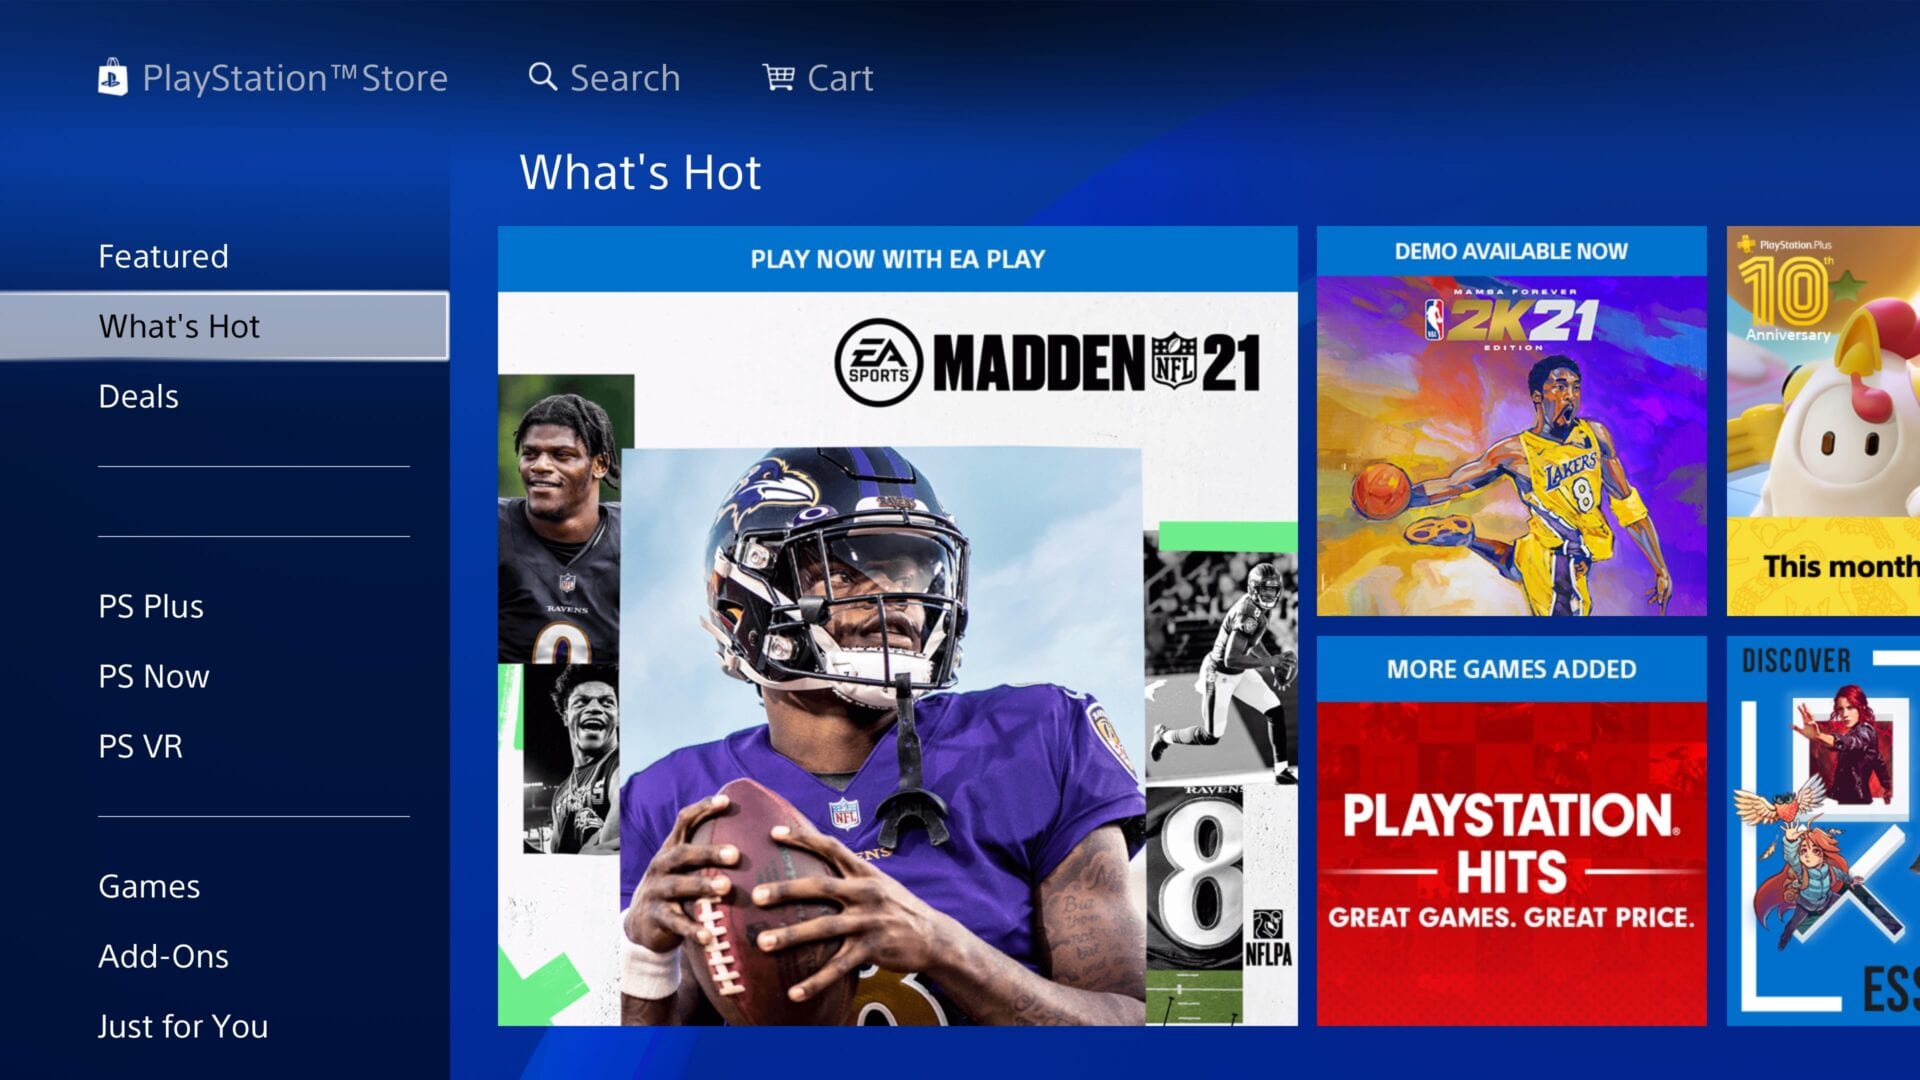Select the What's Hot sidebar item

pyautogui.click(x=224, y=326)
